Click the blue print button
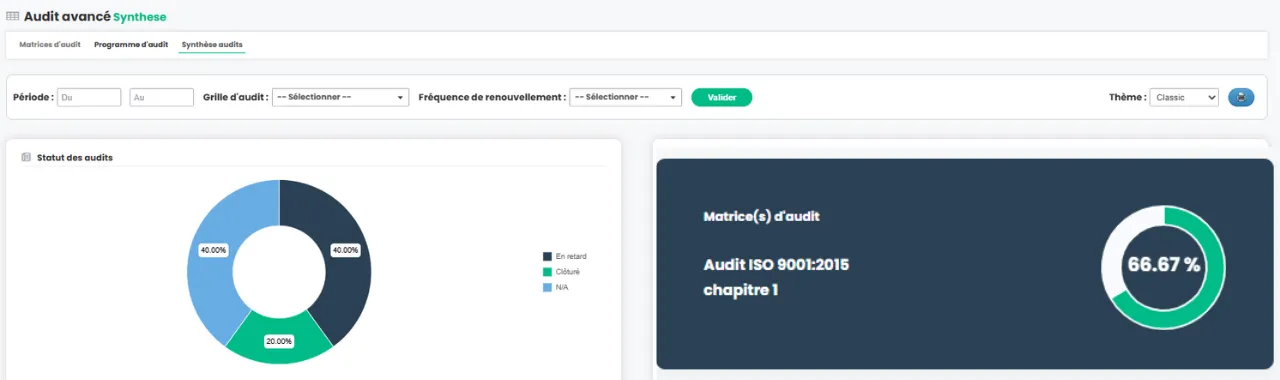The height and width of the screenshot is (380, 1280). click(1241, 97)
